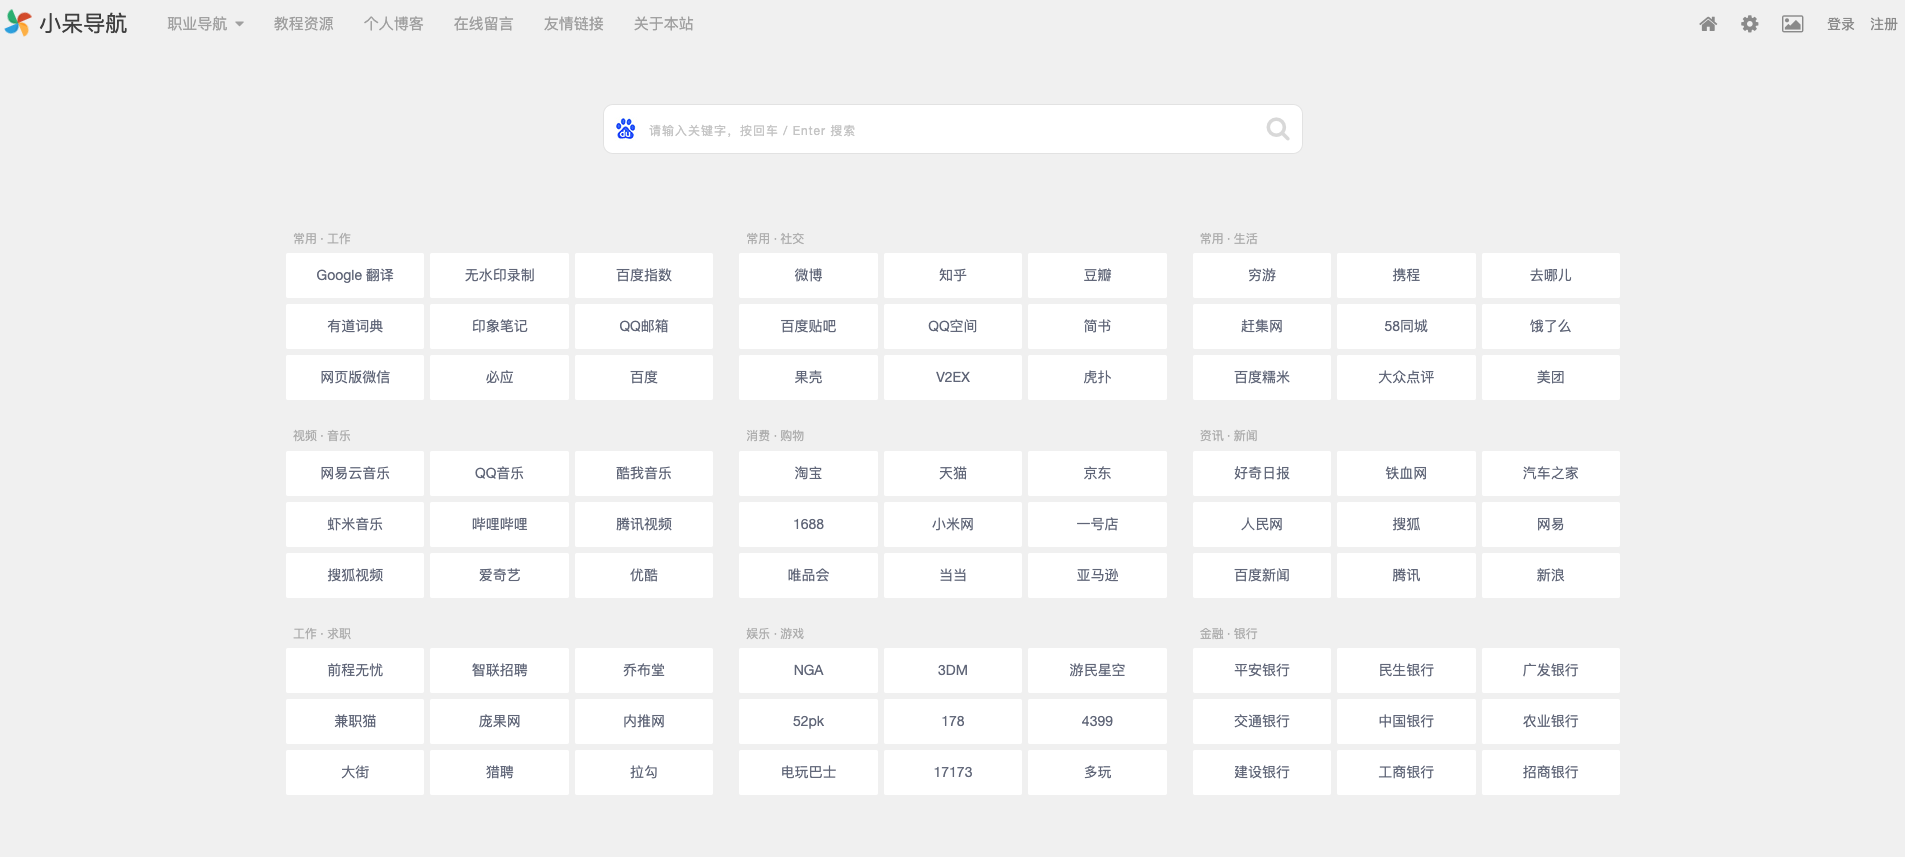Open the 腾讯视频 tile

point(644,524)
